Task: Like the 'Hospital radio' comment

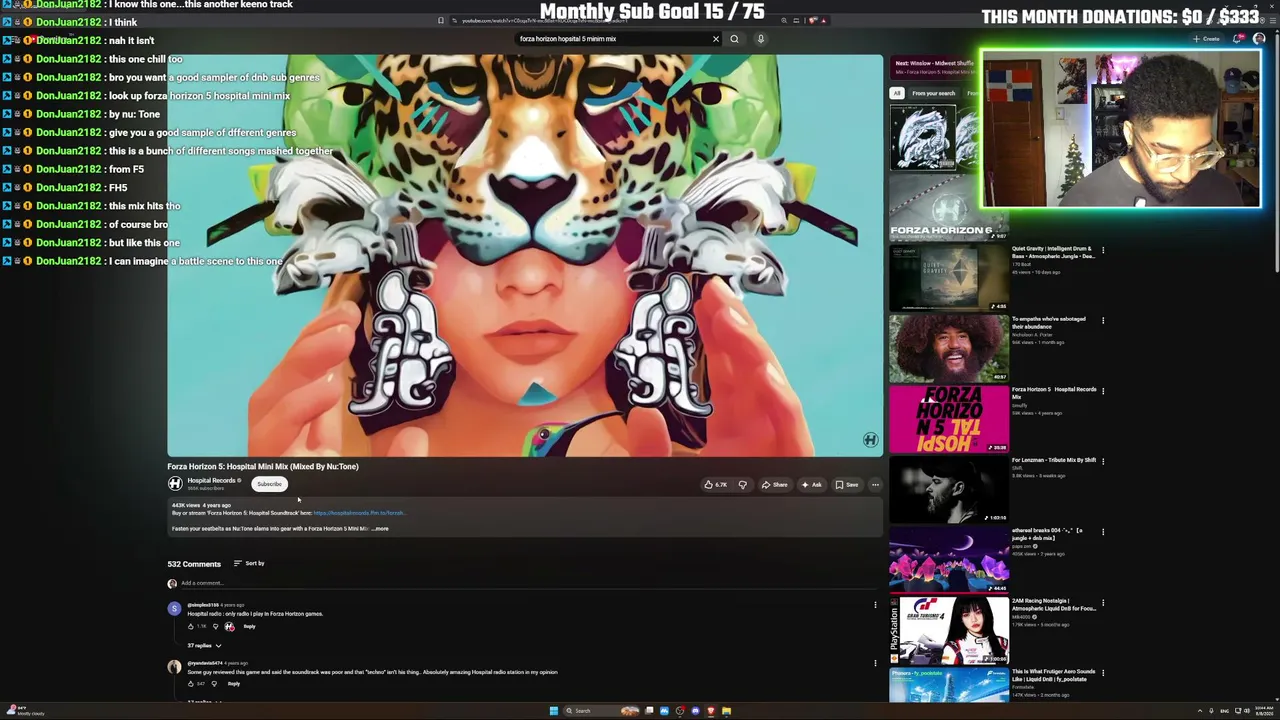Action: coord(190,627)
